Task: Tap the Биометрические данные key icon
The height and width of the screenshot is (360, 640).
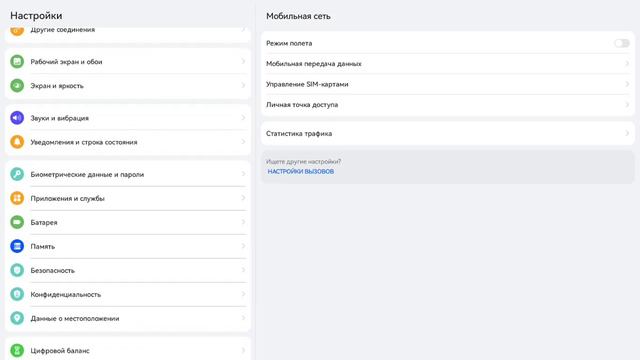Action: [17, 174]
